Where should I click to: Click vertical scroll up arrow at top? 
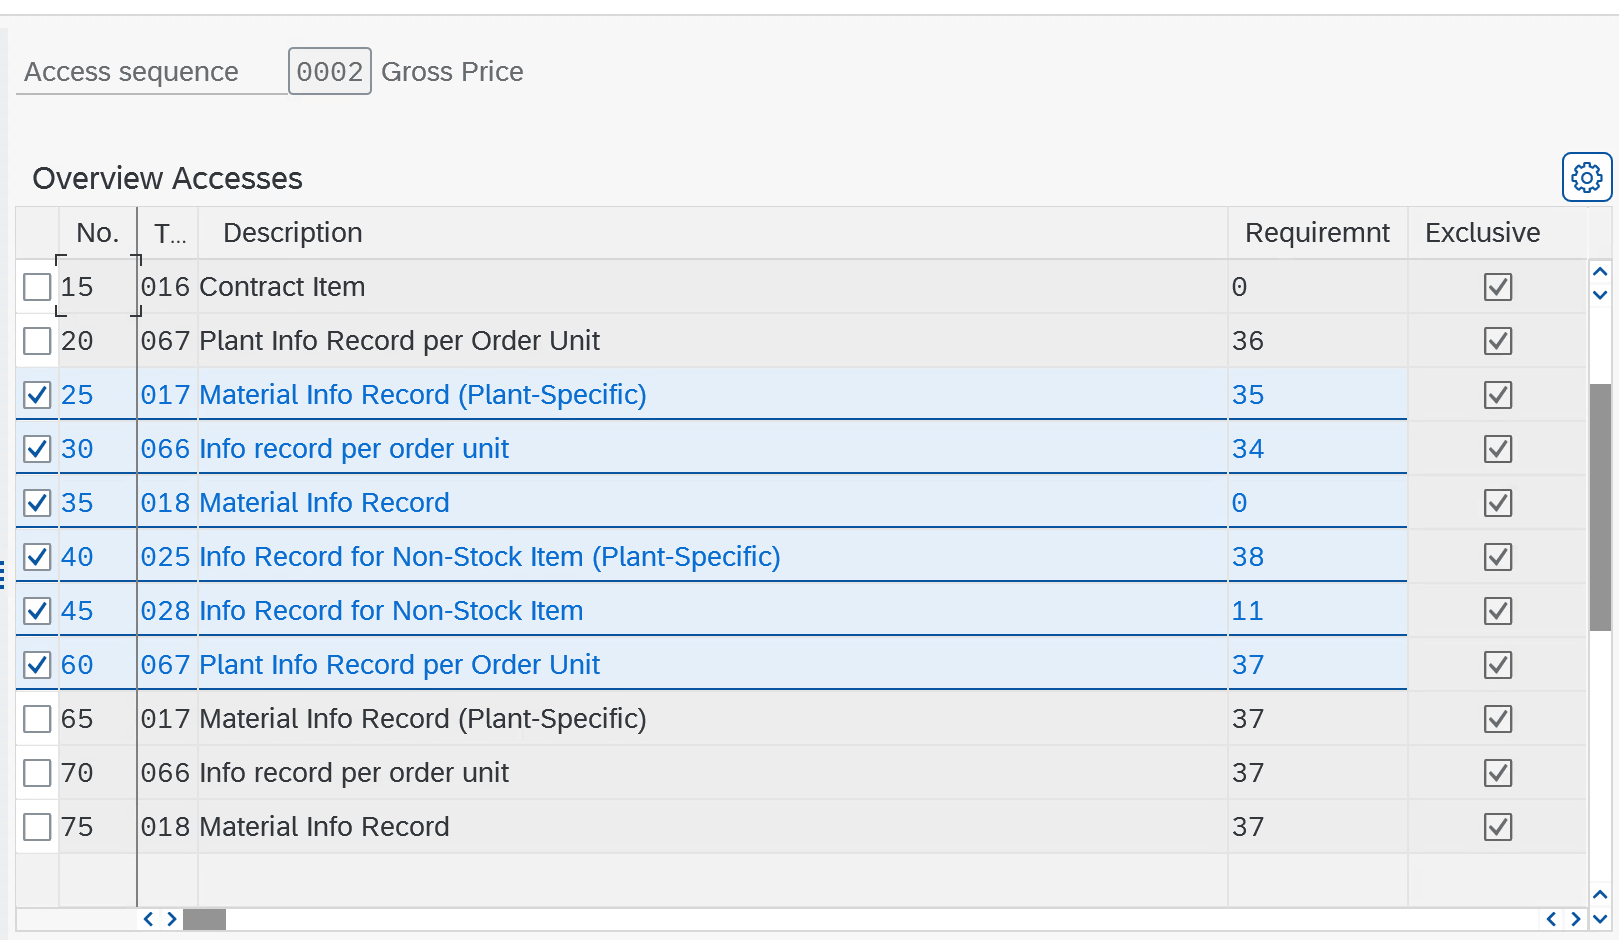click(1600, 272)
